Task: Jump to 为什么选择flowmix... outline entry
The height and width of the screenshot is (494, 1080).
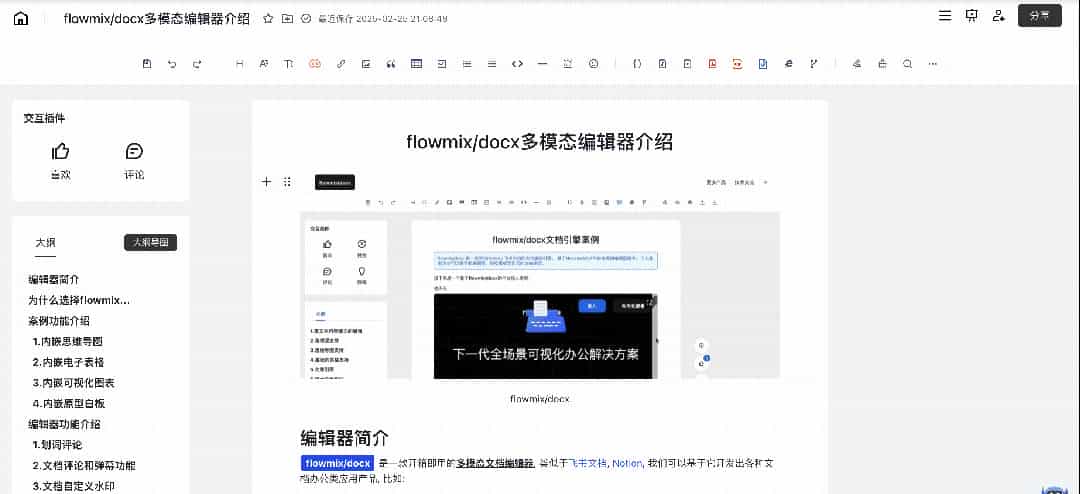Action: [79, 300]
